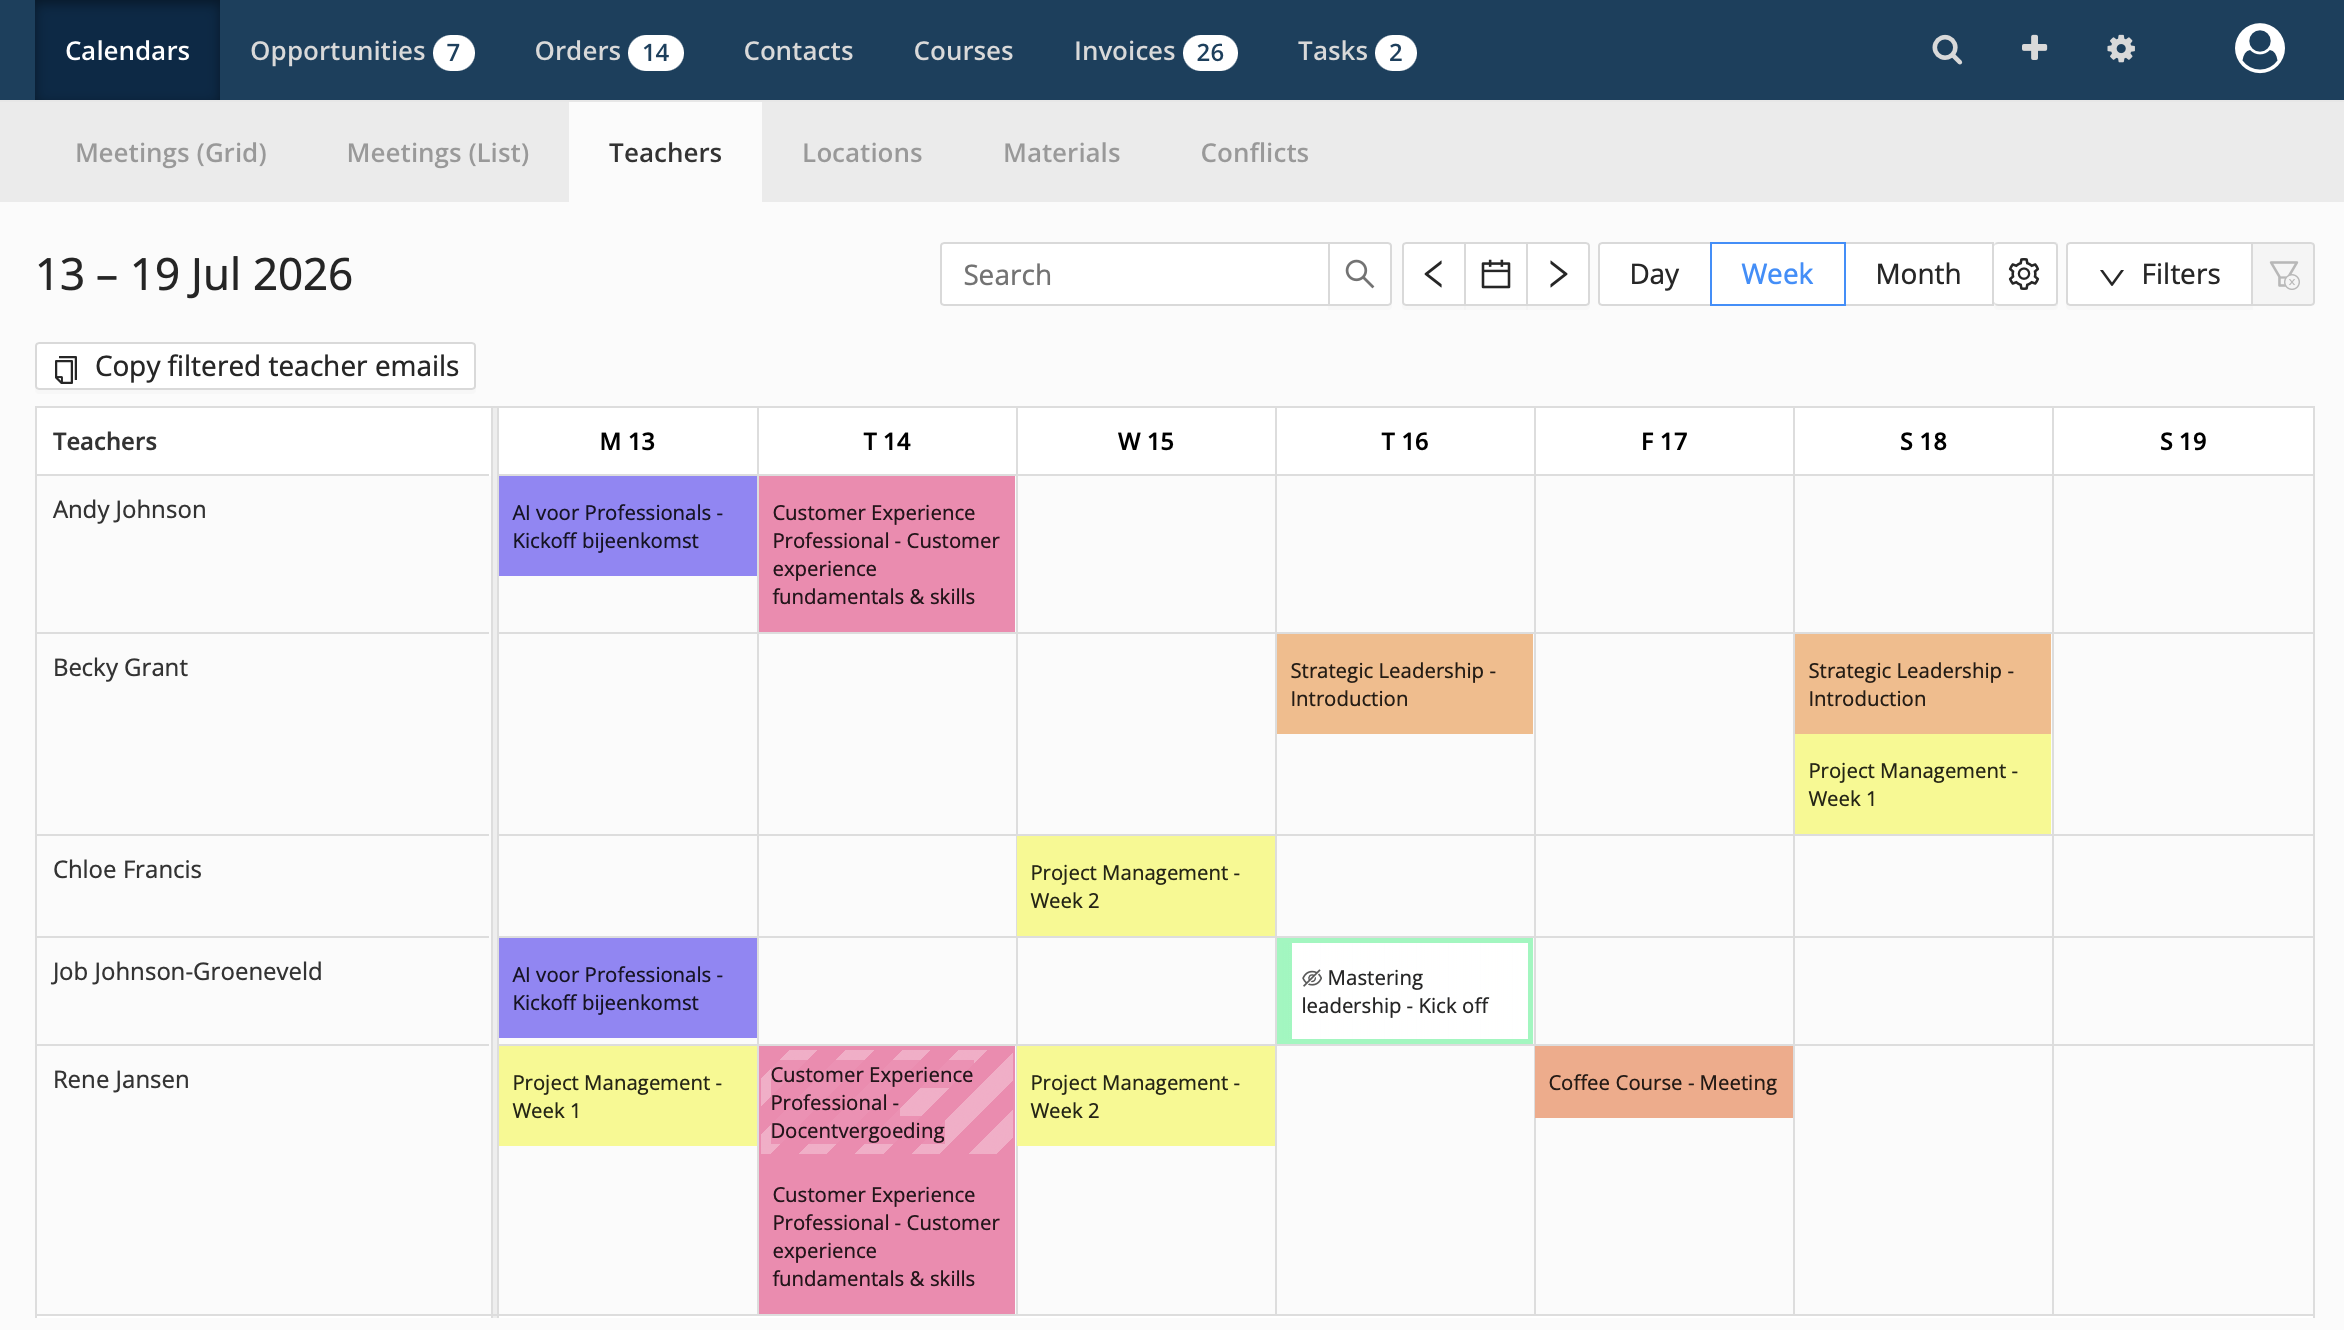Click teacher name Rene Jansen
This screenshot has height=1330, width=2344.
pyautogui.click(x=121, y=1079)
